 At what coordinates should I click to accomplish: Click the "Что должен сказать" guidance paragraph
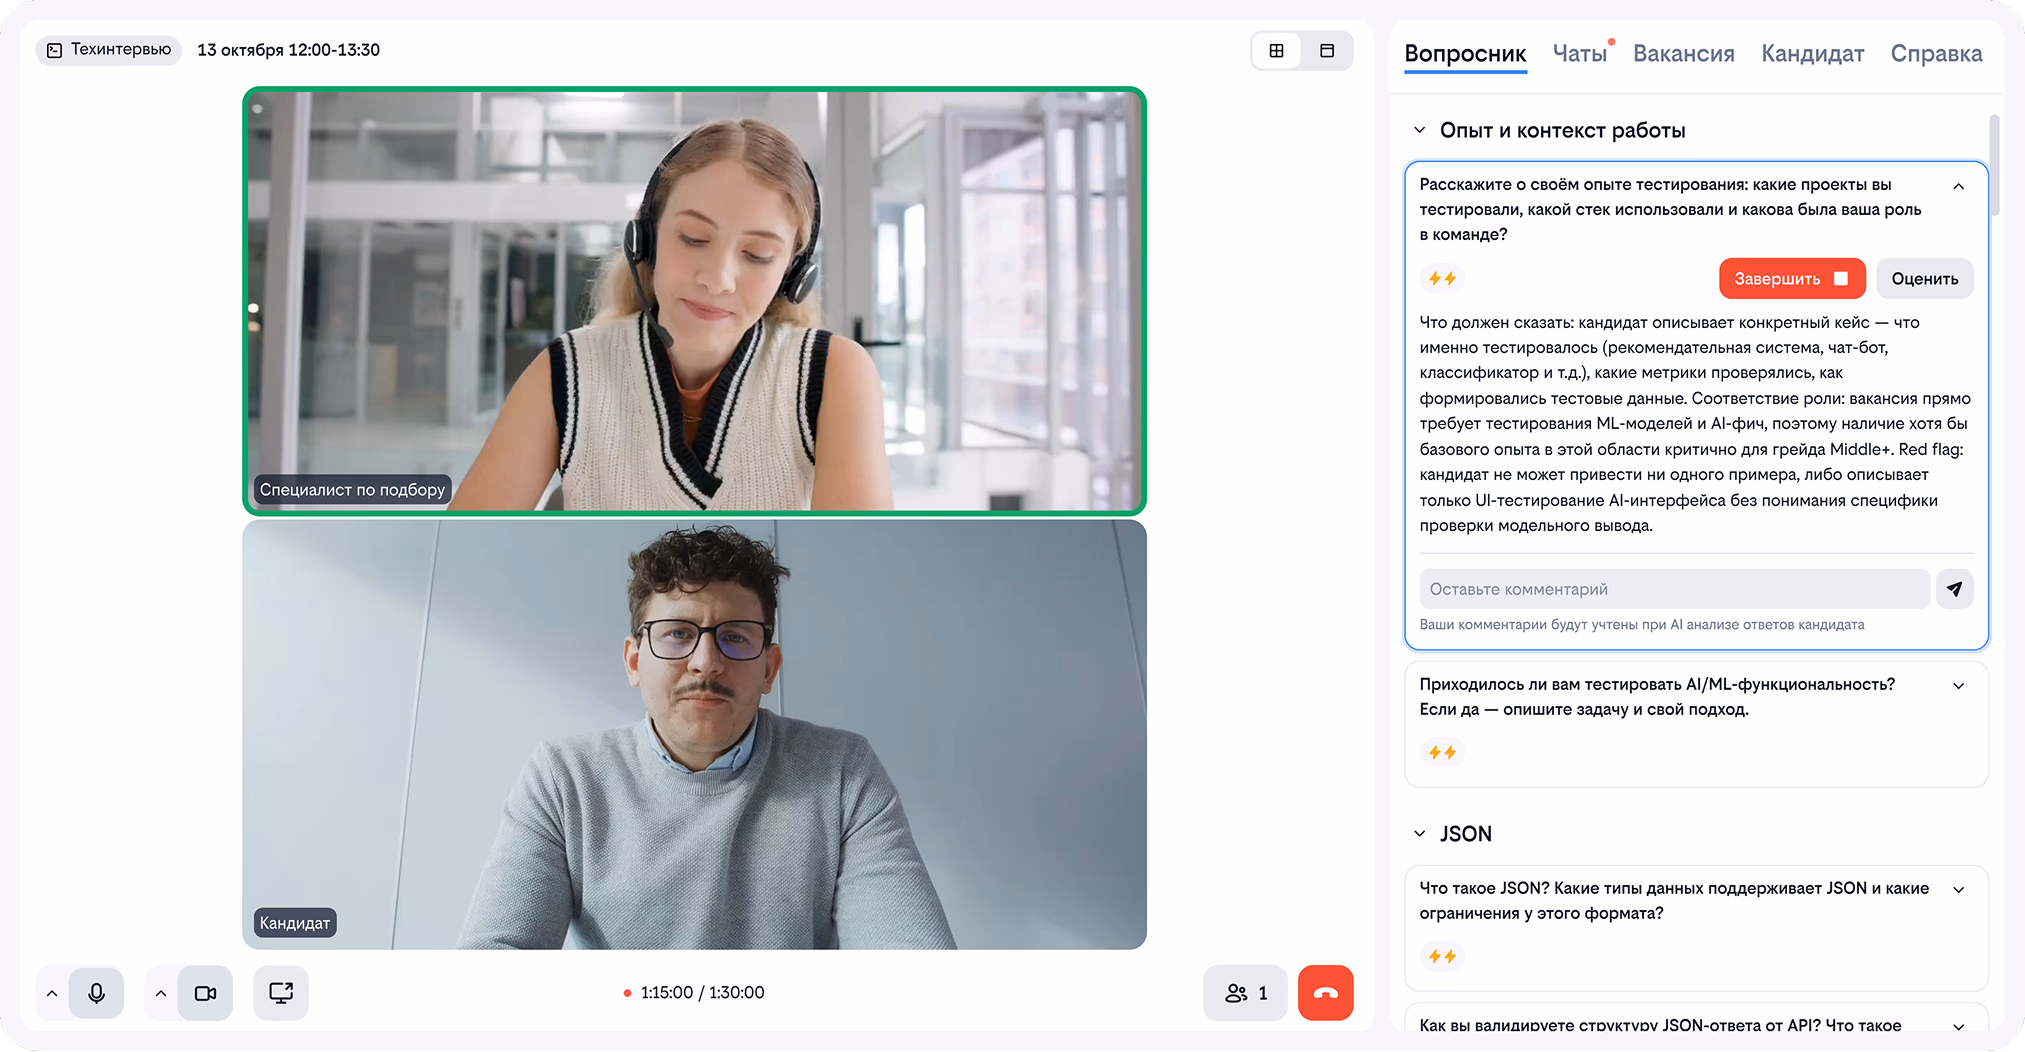point(1695,424)
